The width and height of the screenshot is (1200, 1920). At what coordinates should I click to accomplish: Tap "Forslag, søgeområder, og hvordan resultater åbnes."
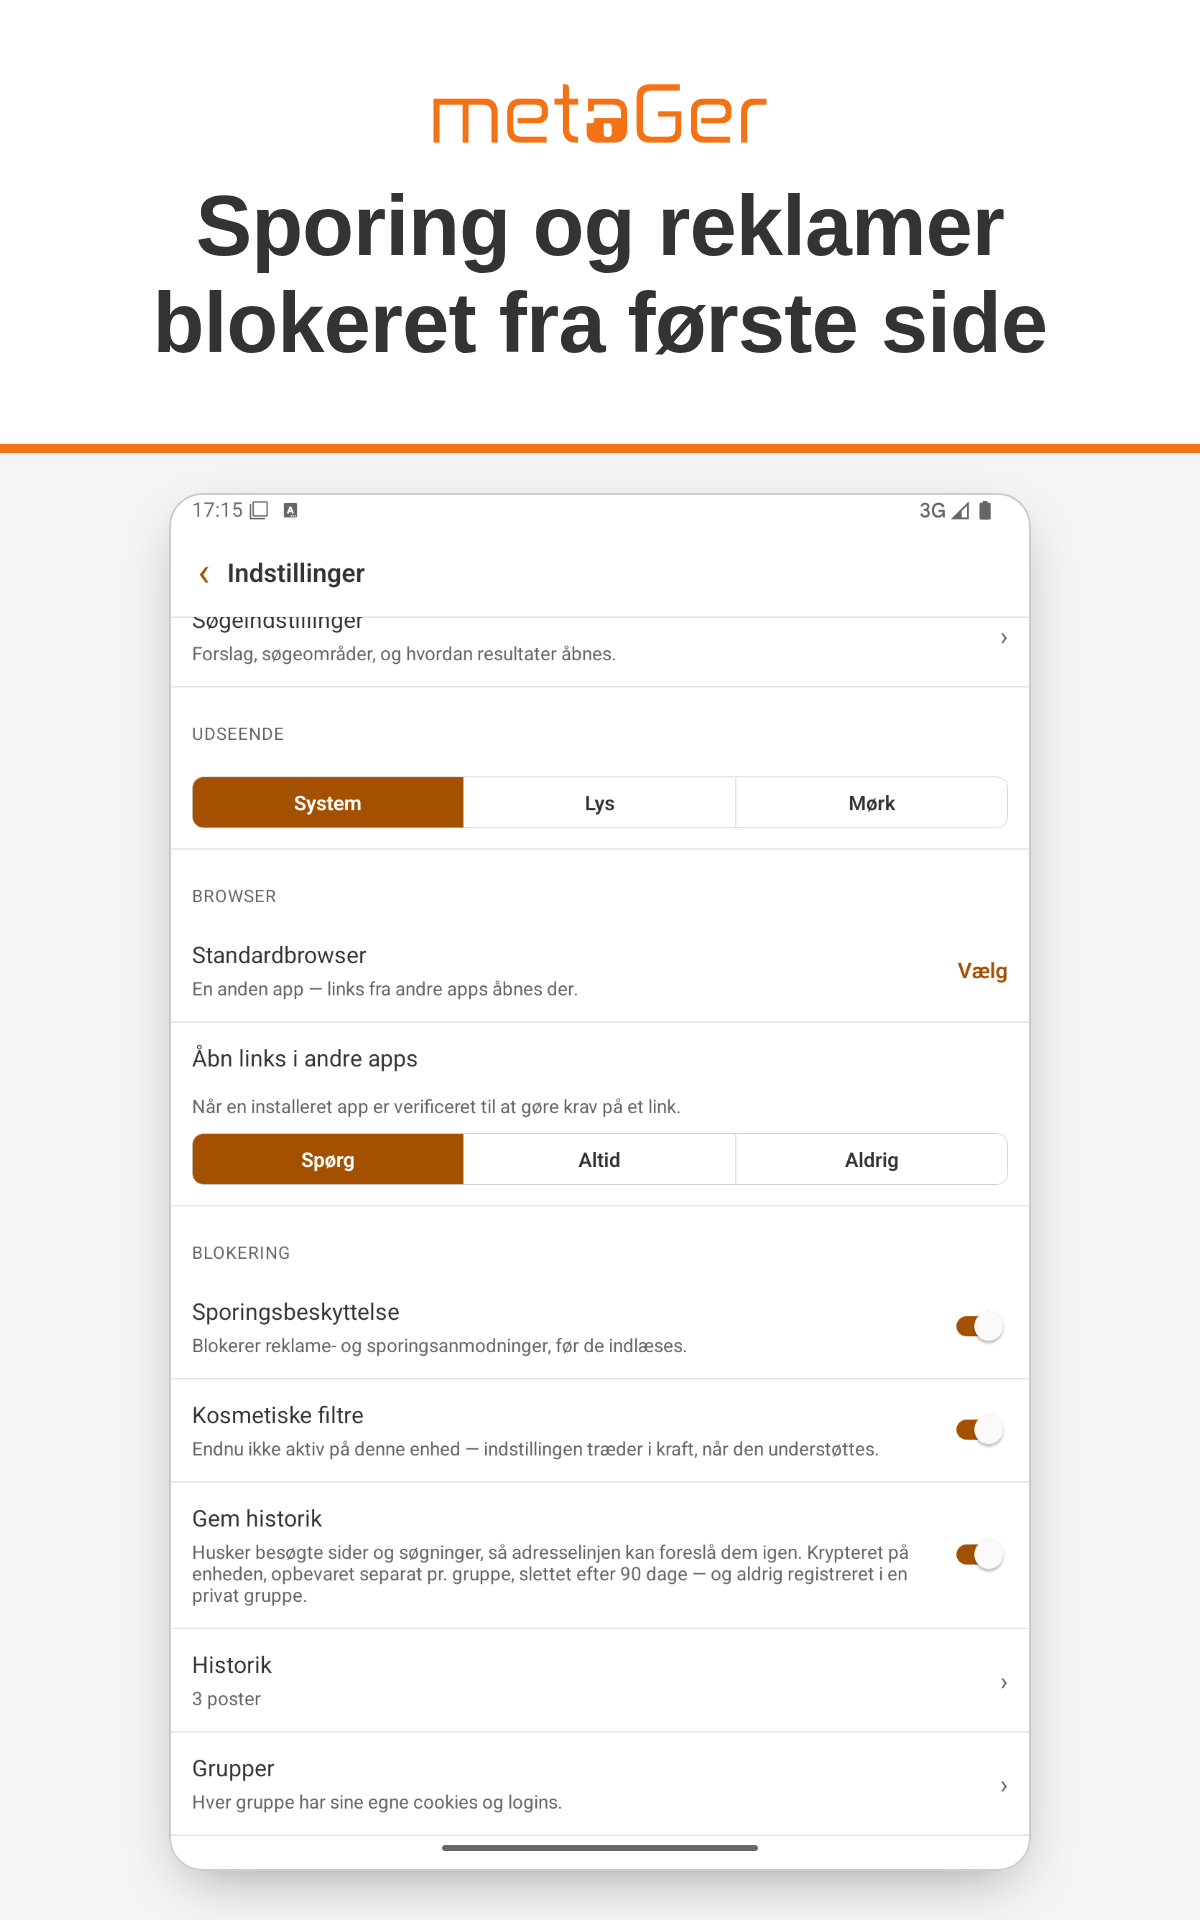pyautogui.click(x=404, y=654)
